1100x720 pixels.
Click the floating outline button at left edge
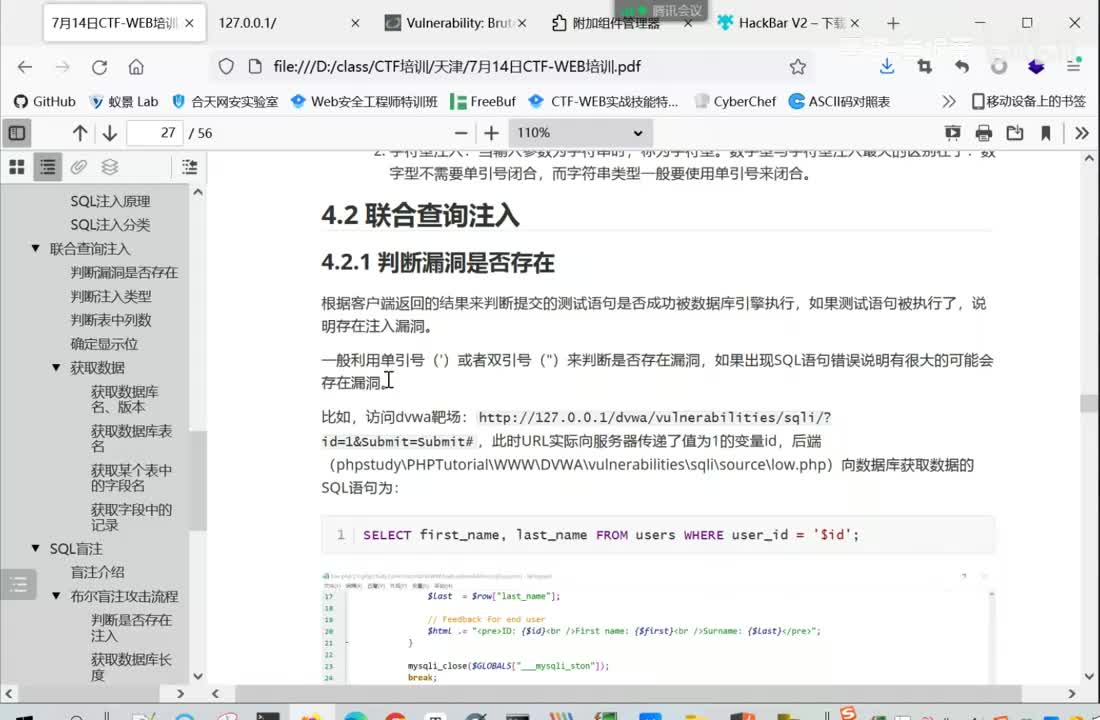(18, 584)
